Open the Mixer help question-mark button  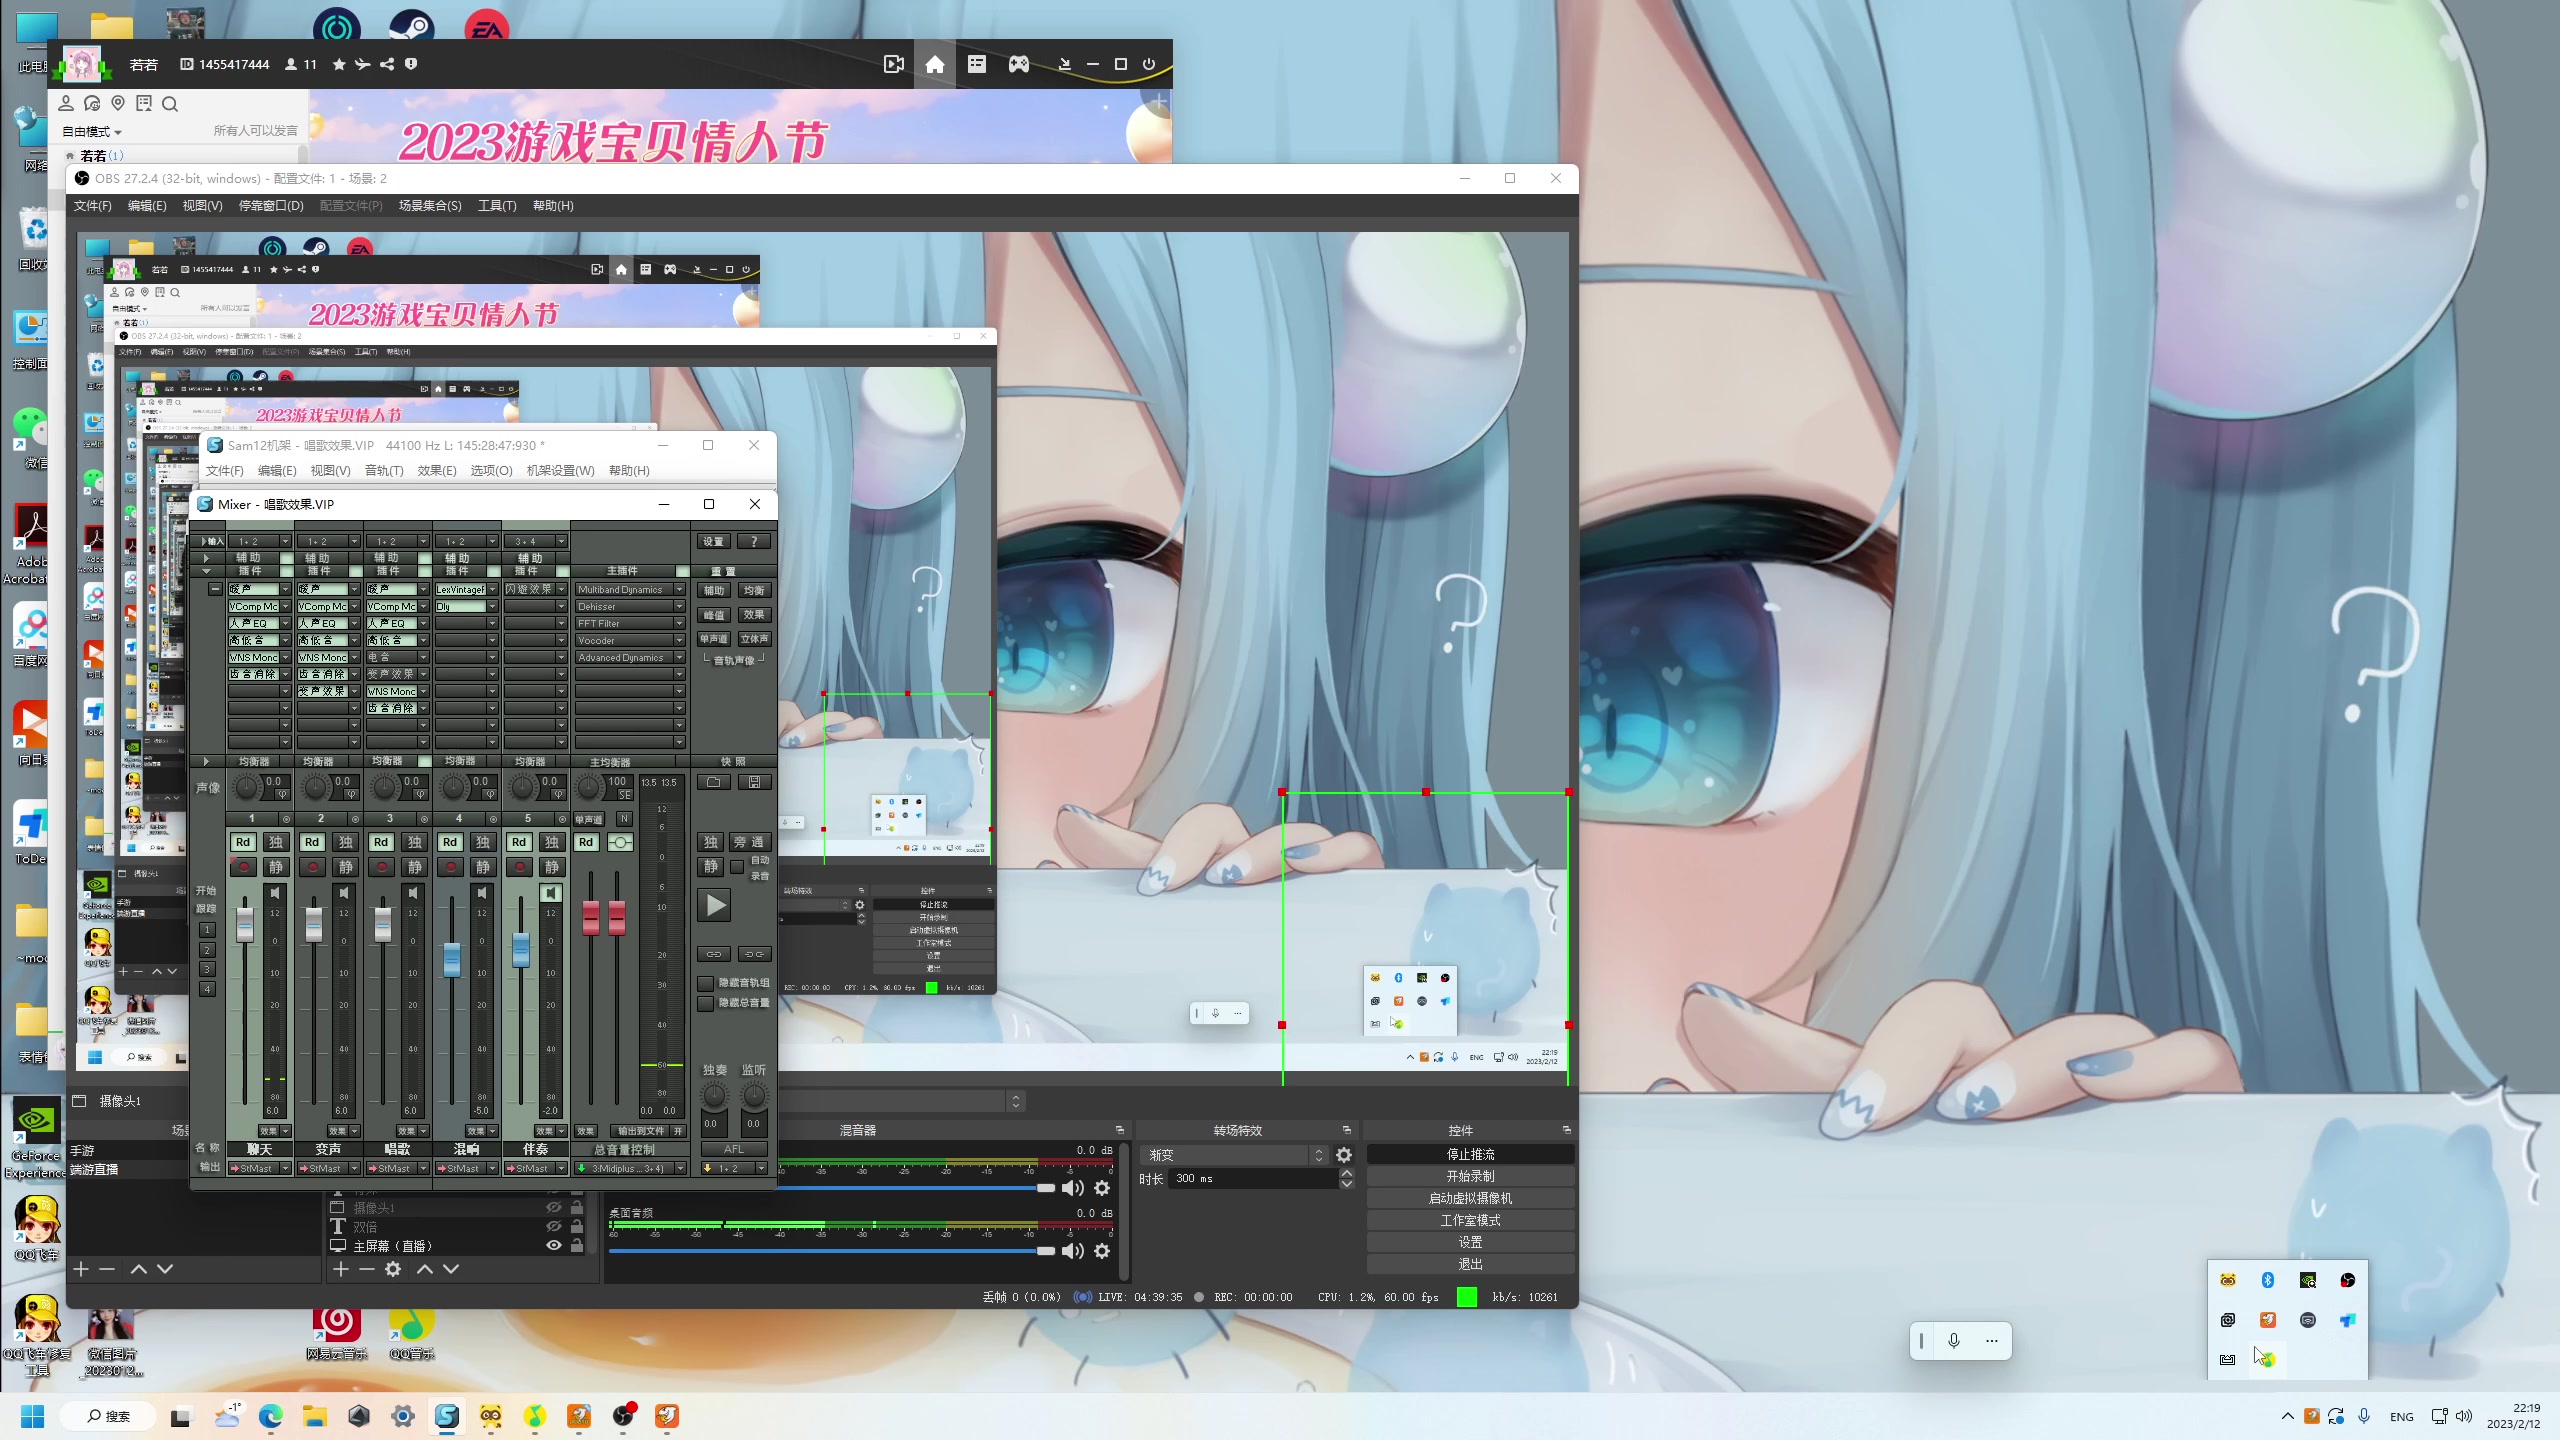pos(754,541)
